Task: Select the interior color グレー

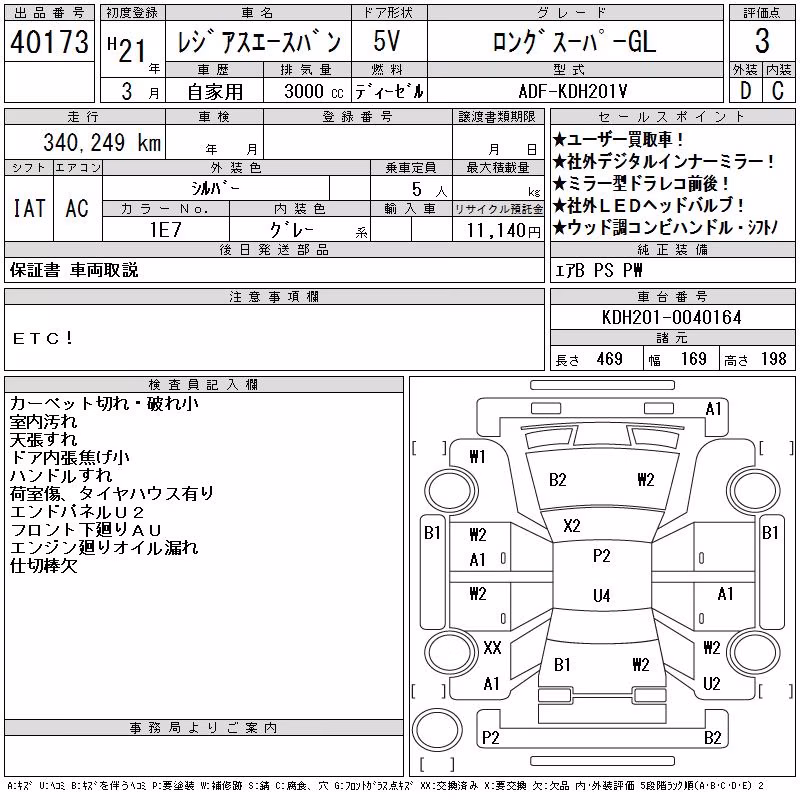Action: (x=292, y=230)
